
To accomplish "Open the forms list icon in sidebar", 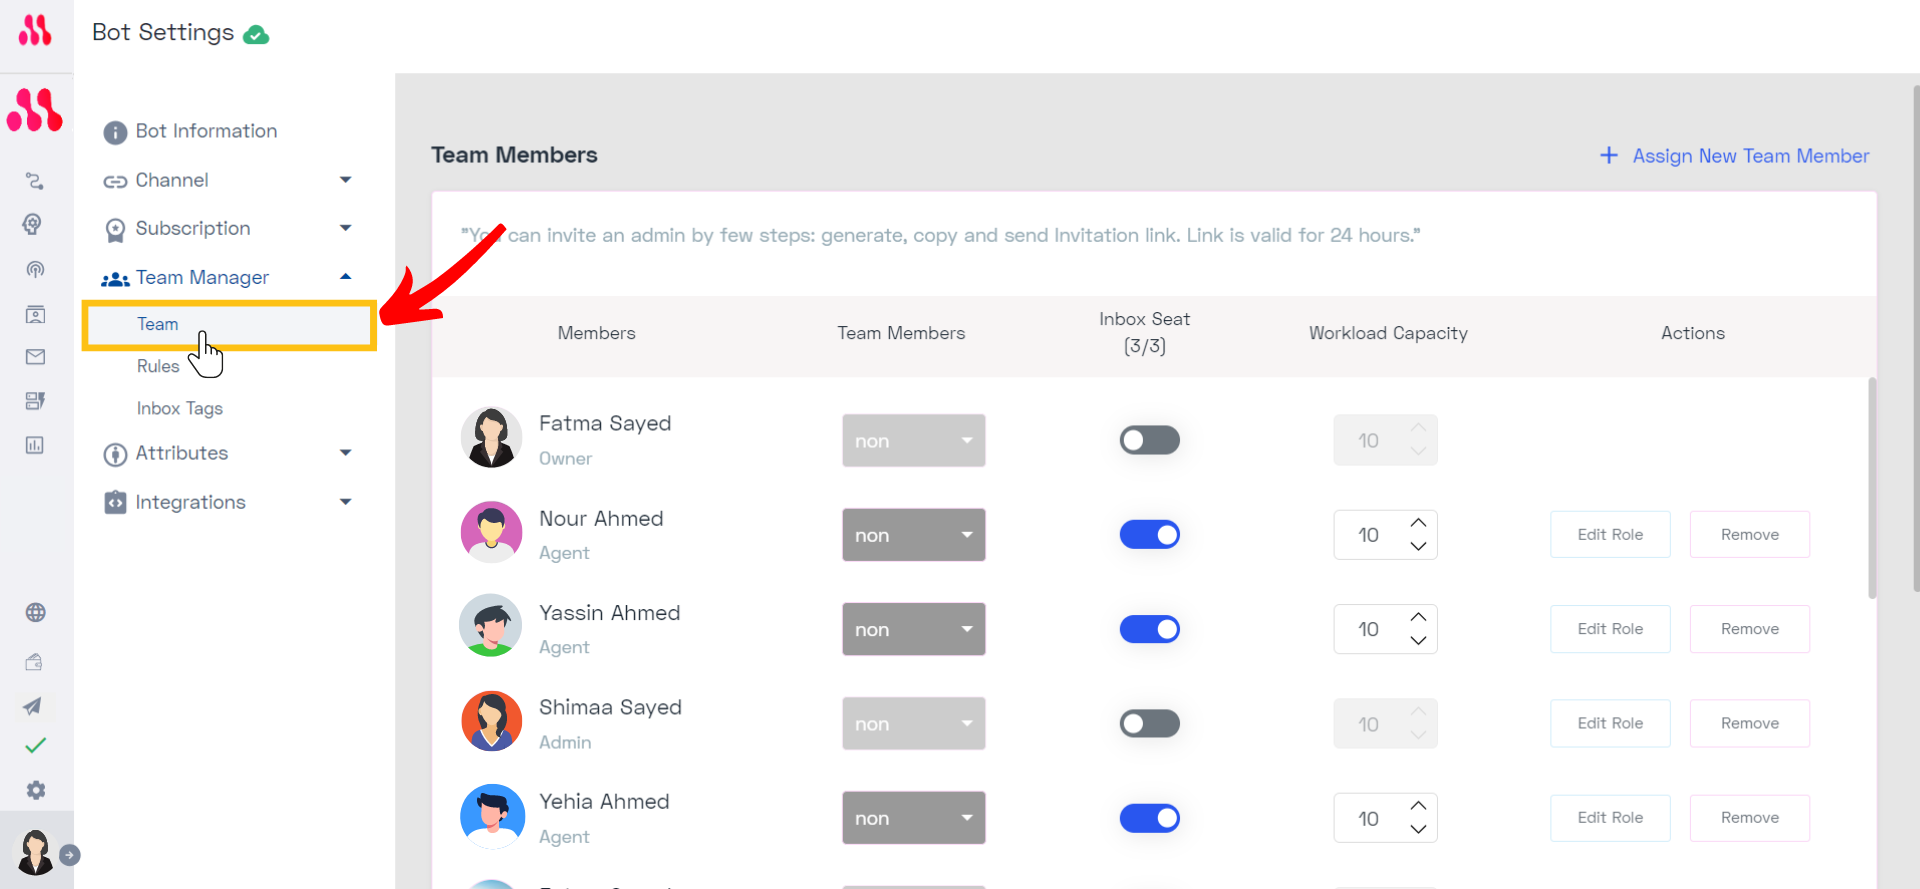I will click(35, 401).
